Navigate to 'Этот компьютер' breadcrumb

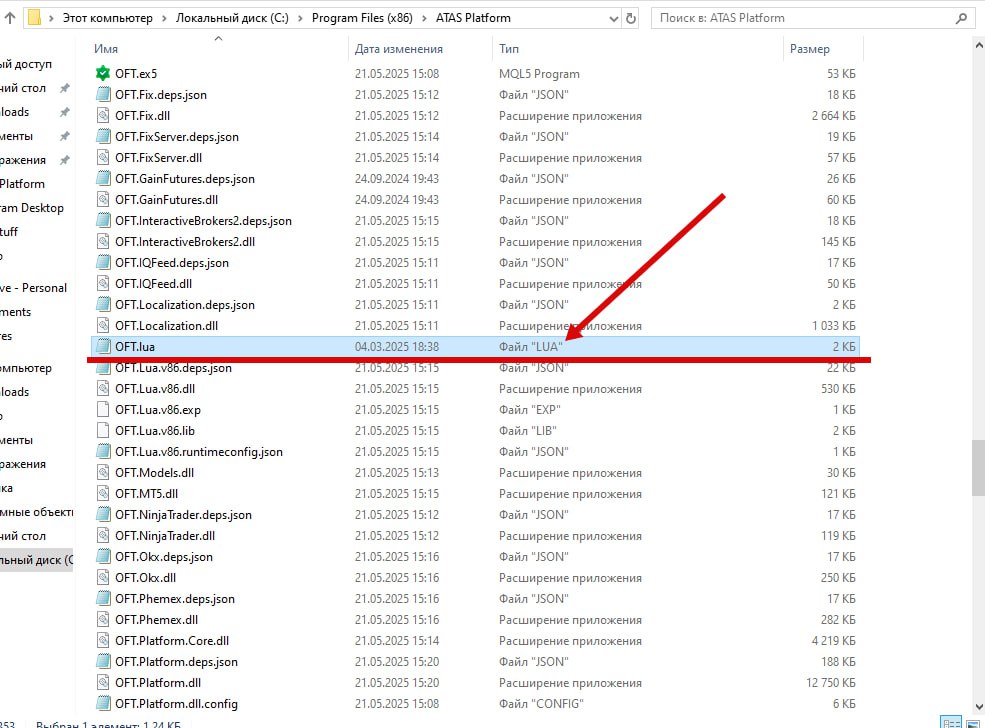coord(107,18)
